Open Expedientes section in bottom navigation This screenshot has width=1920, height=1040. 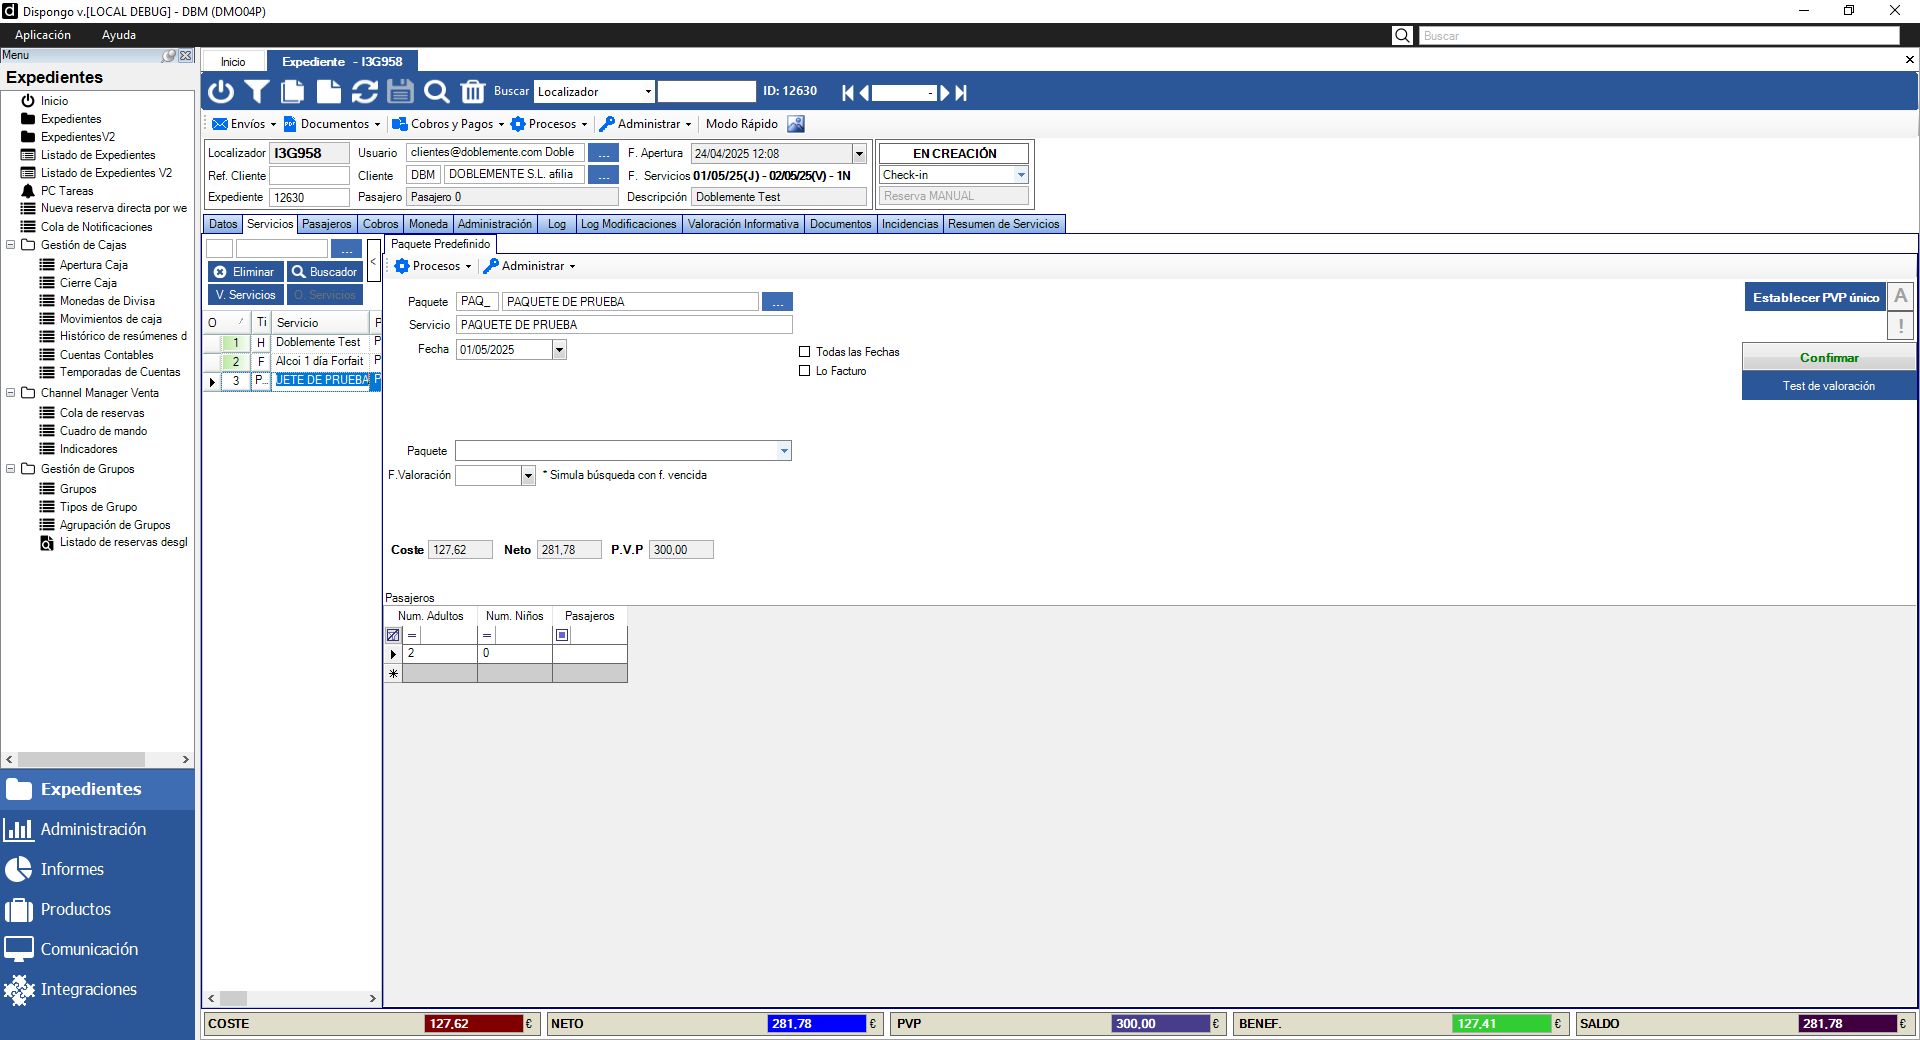tap(97, 789)
